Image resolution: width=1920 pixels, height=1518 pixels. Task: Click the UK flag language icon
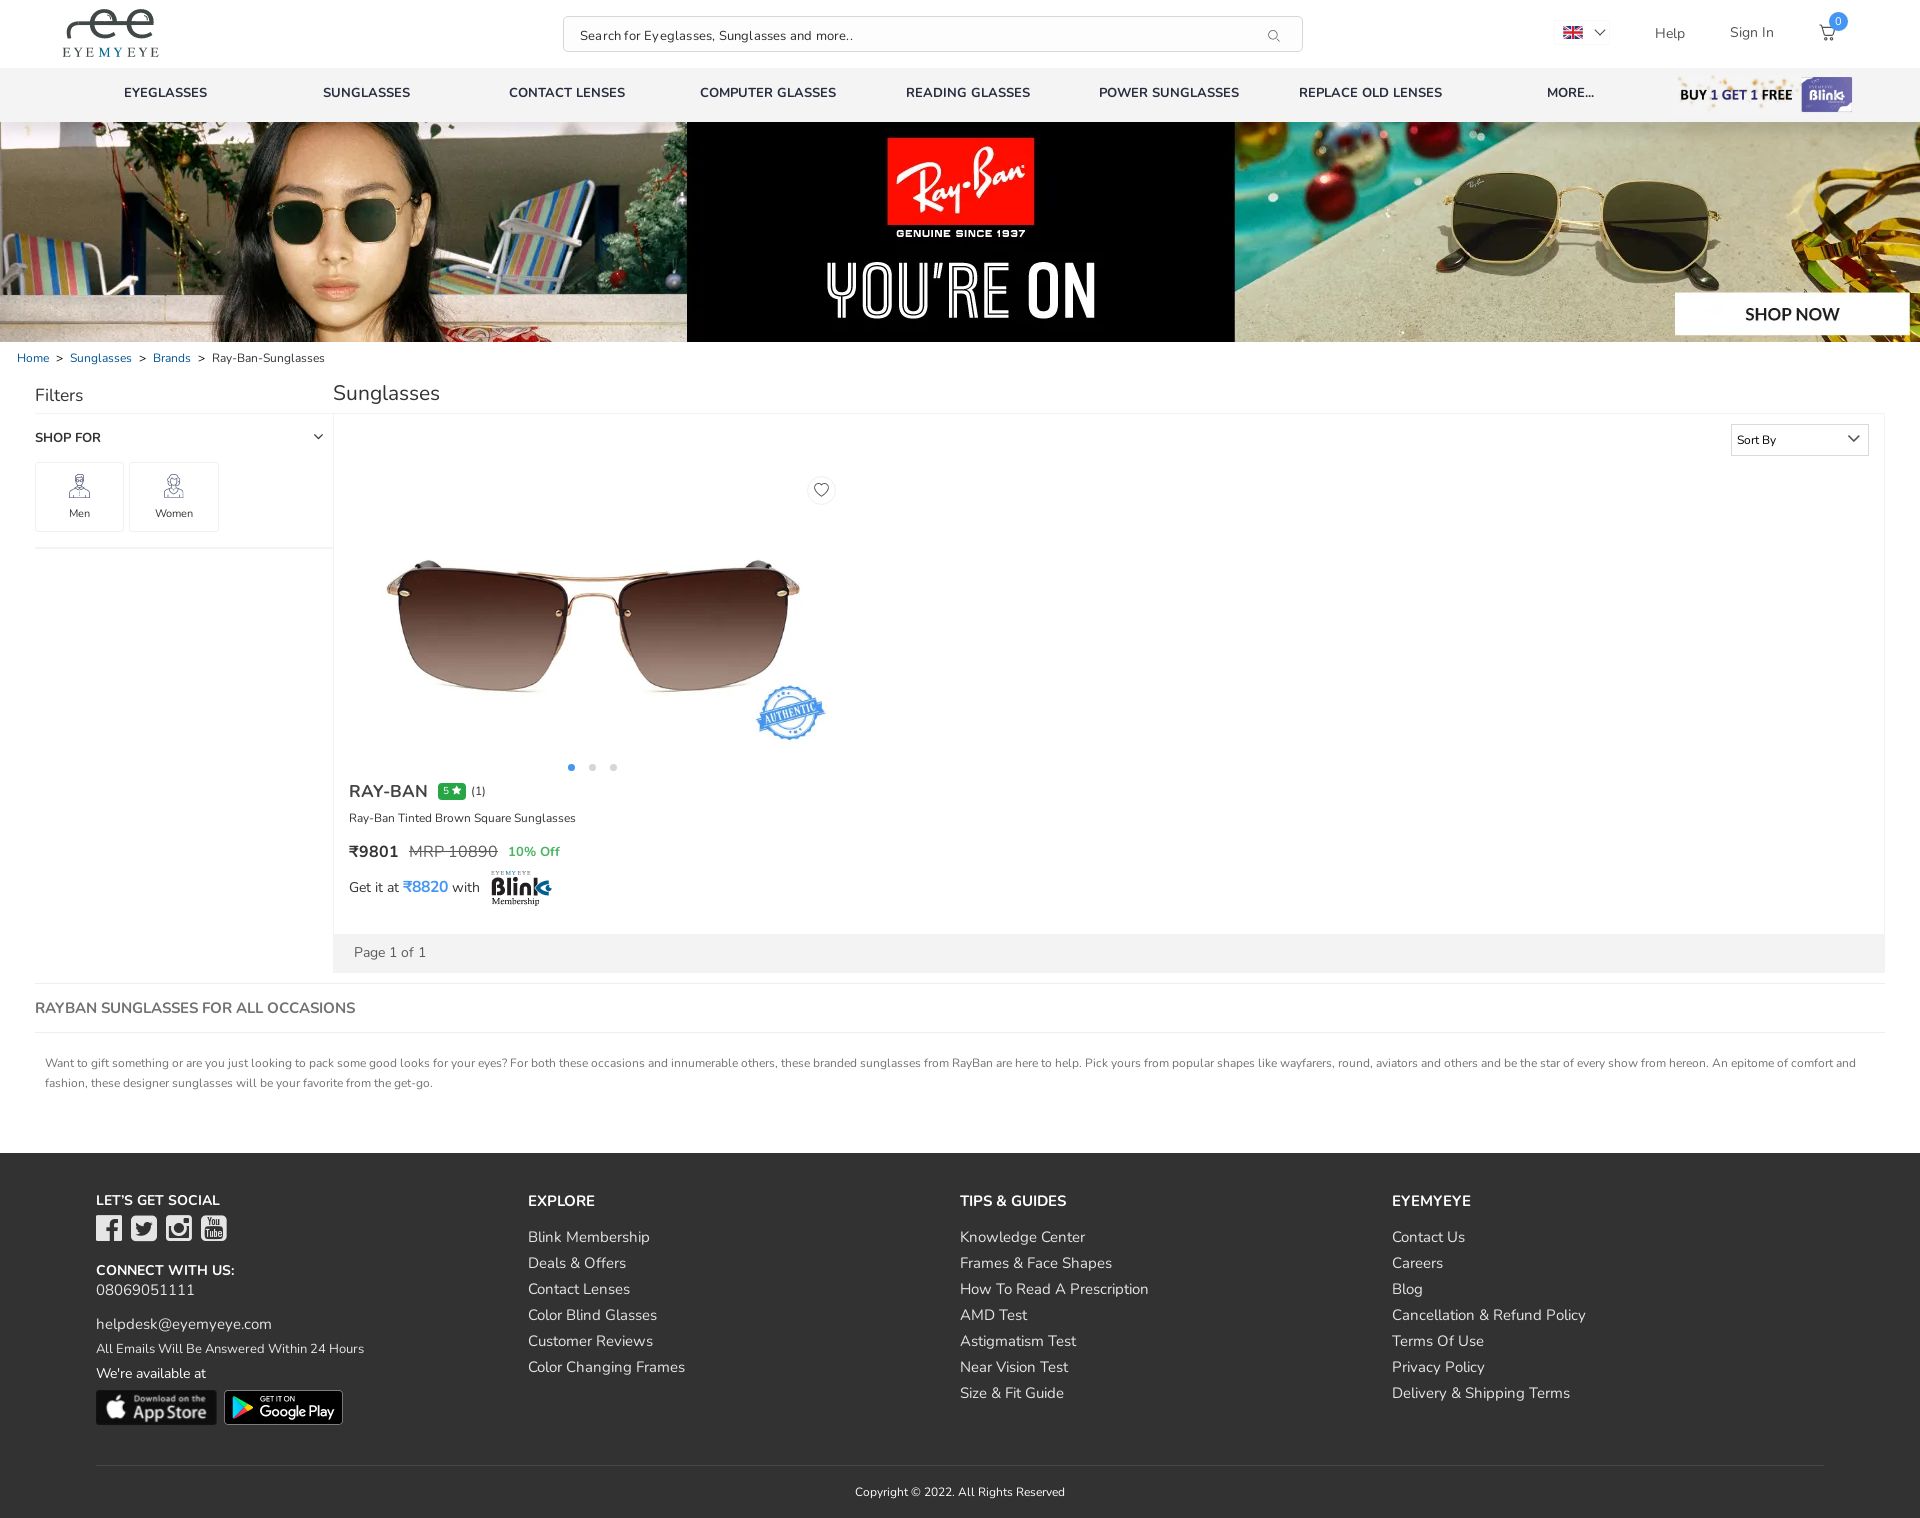click(1573, 33)
